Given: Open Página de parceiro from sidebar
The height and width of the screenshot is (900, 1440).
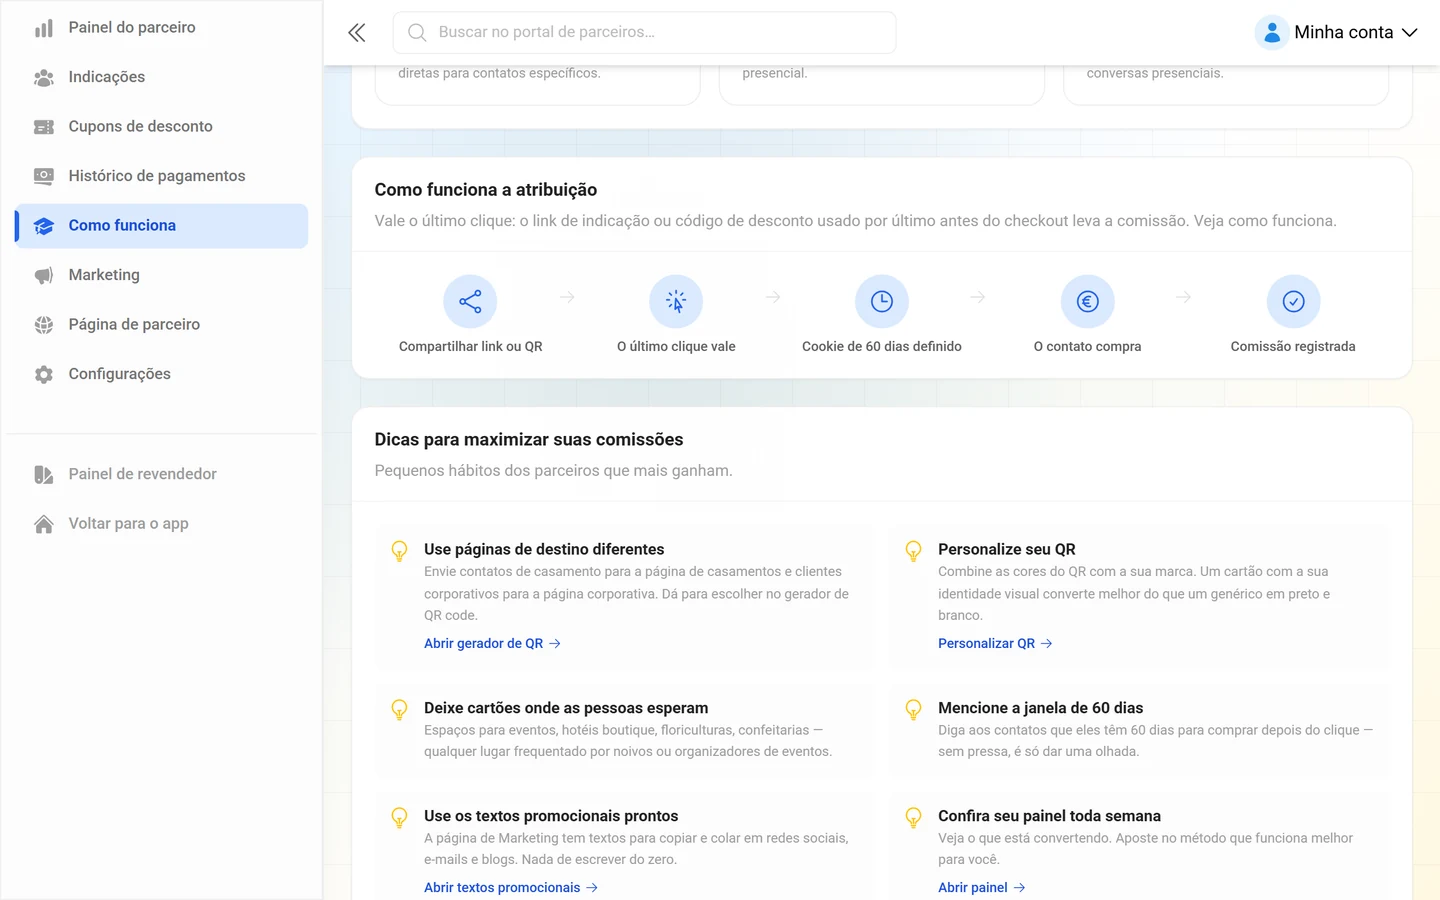Looking at the screenshot, I should [162, 325].
